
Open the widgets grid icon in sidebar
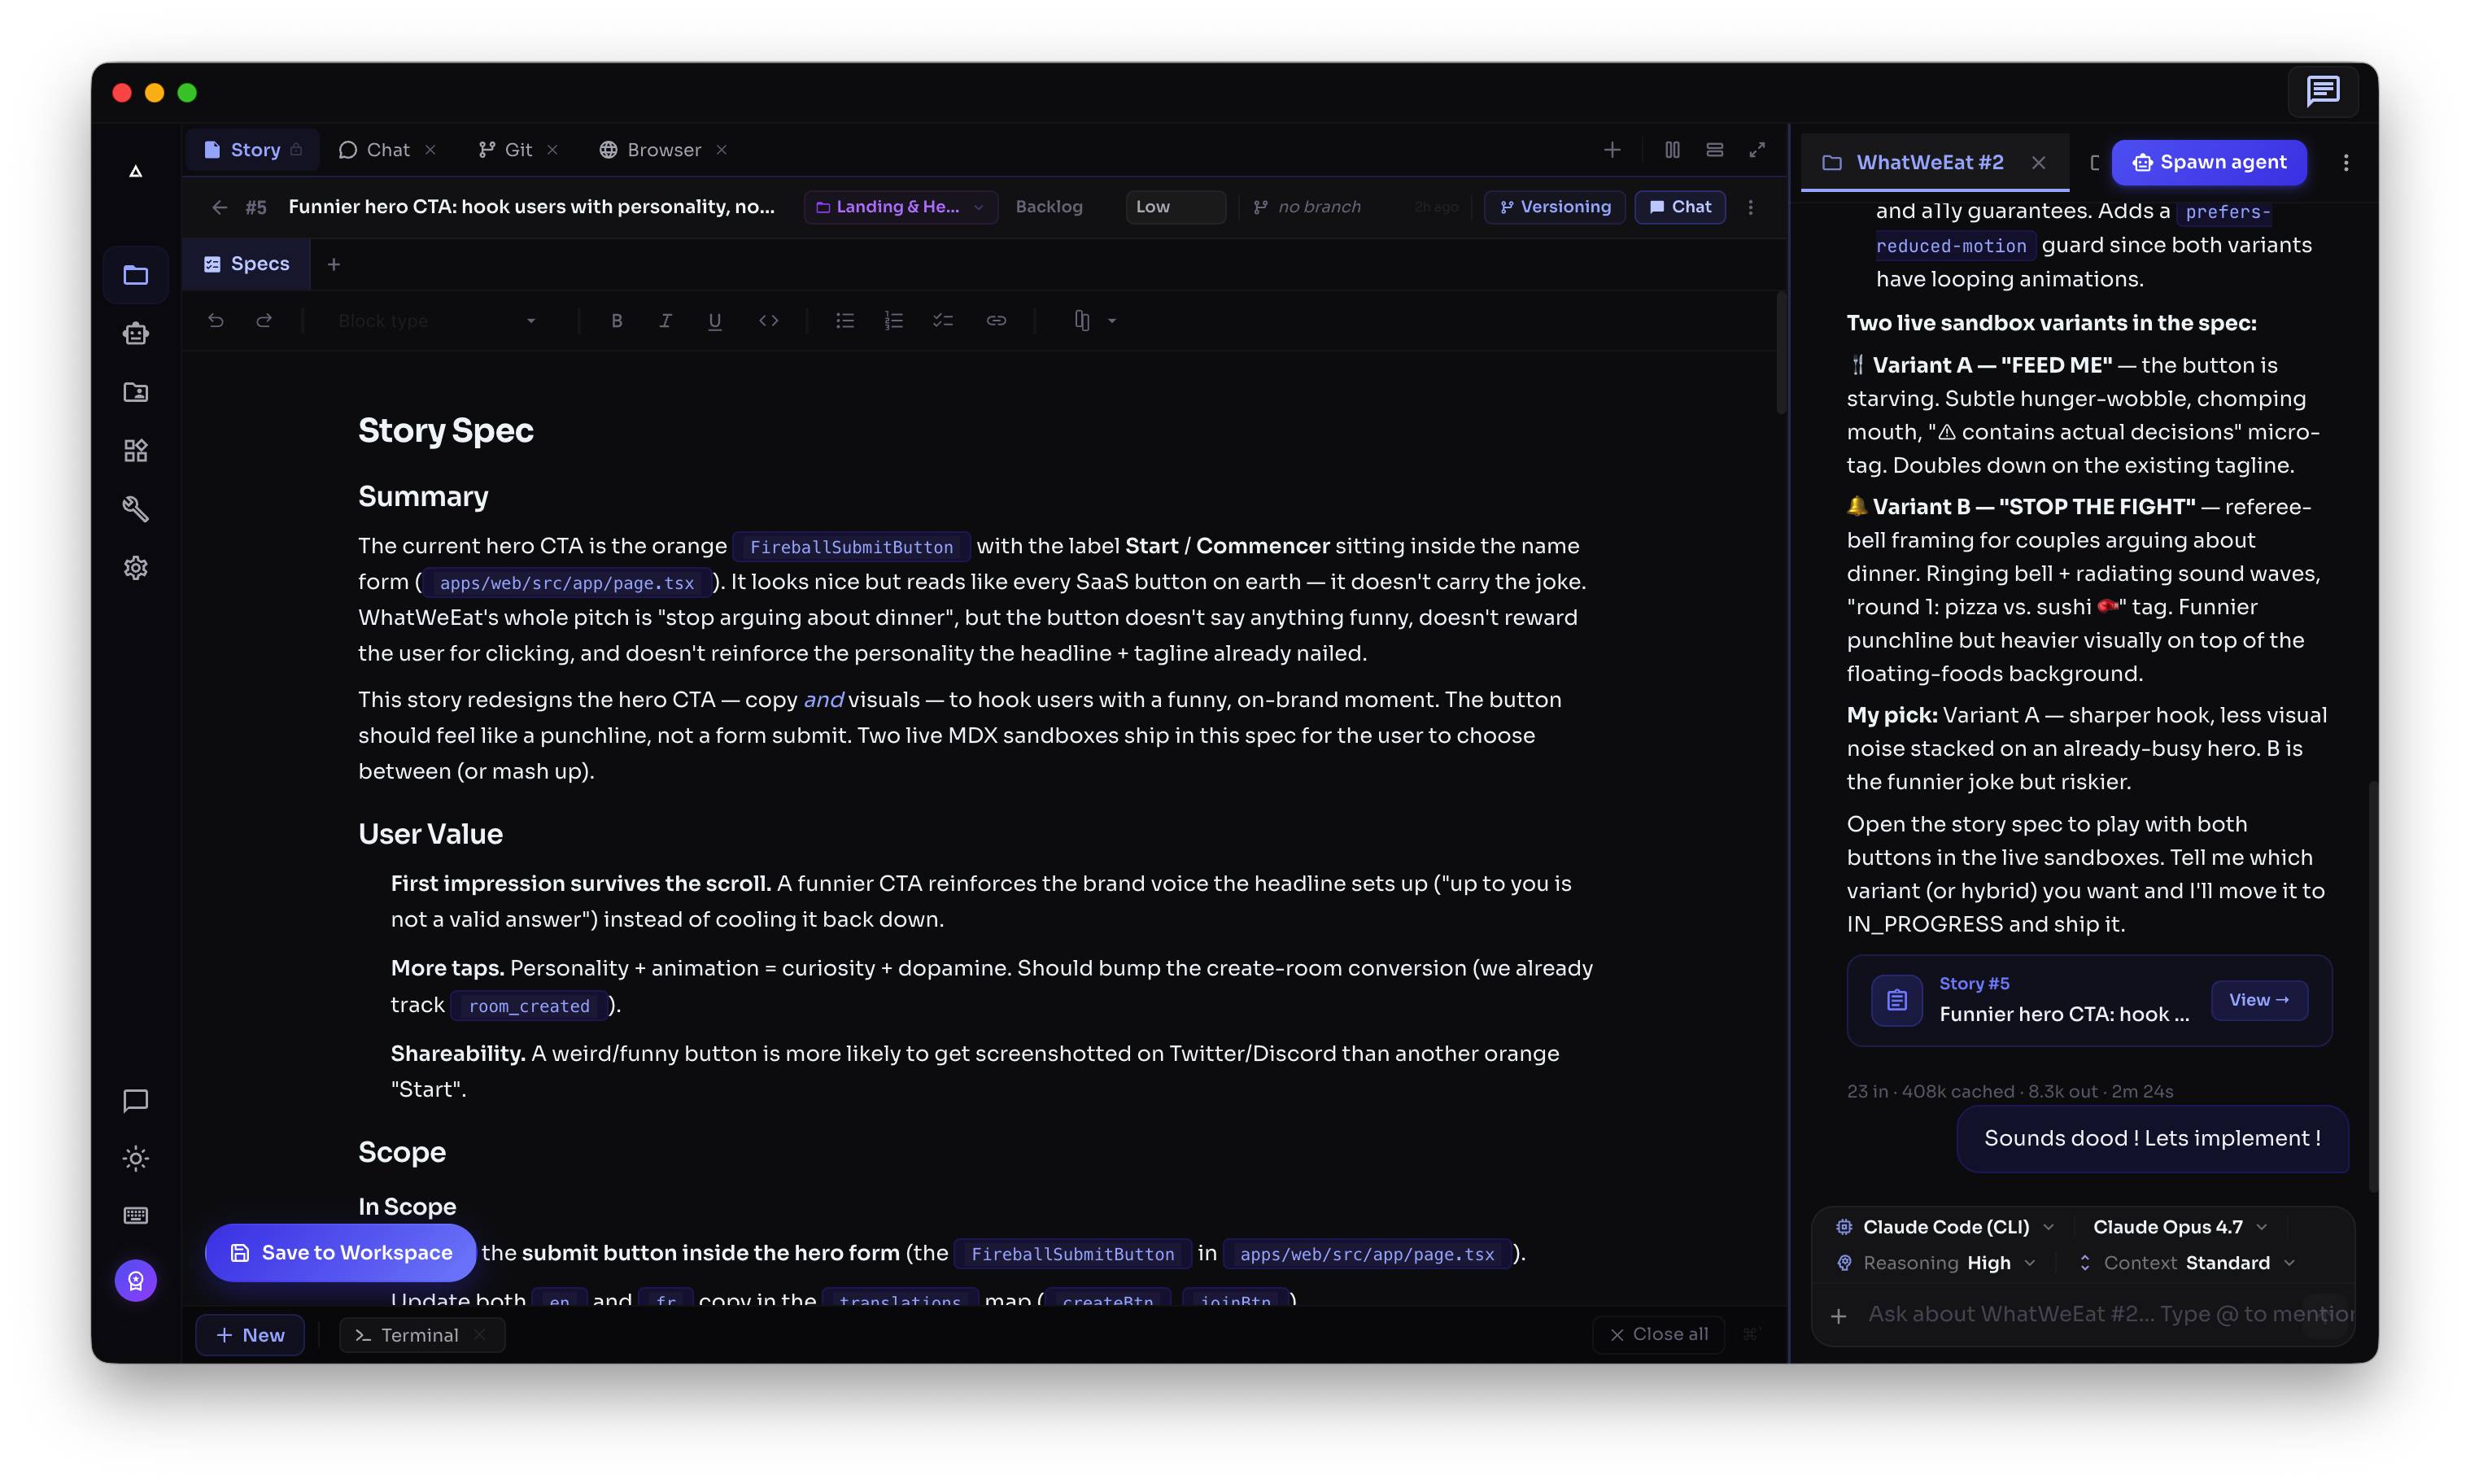[x=136, y=451]
